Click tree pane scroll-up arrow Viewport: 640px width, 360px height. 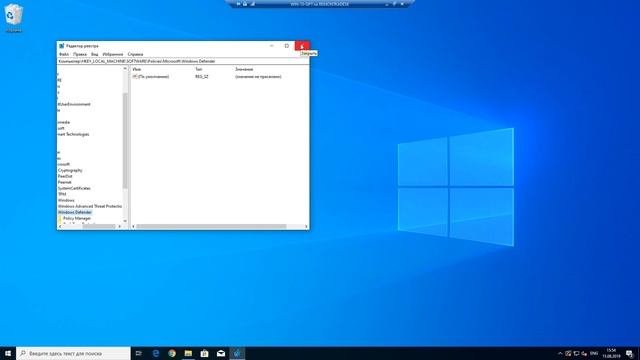(125, 69)
